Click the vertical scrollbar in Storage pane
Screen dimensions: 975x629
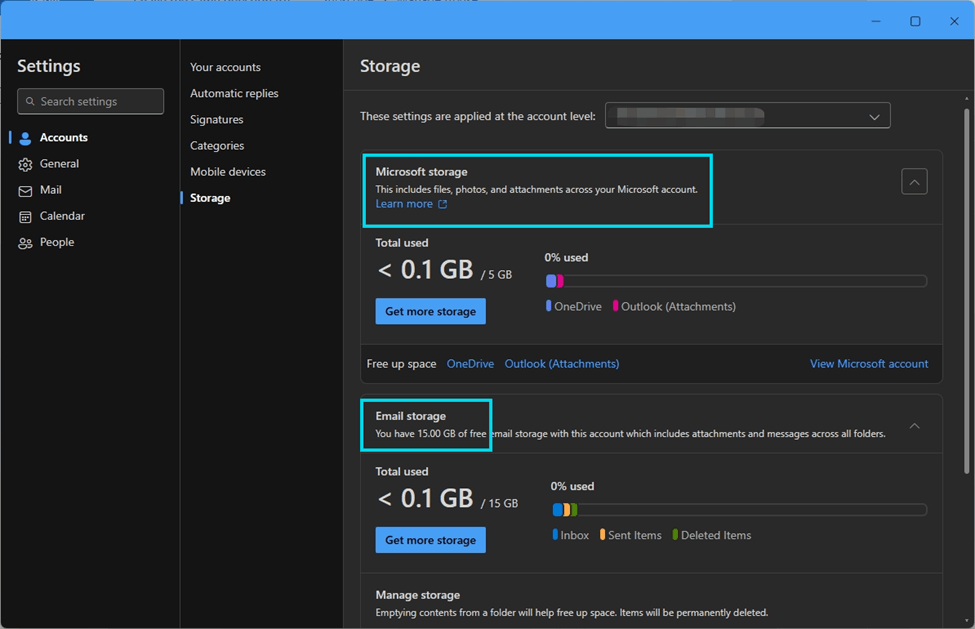click(966, 291)
